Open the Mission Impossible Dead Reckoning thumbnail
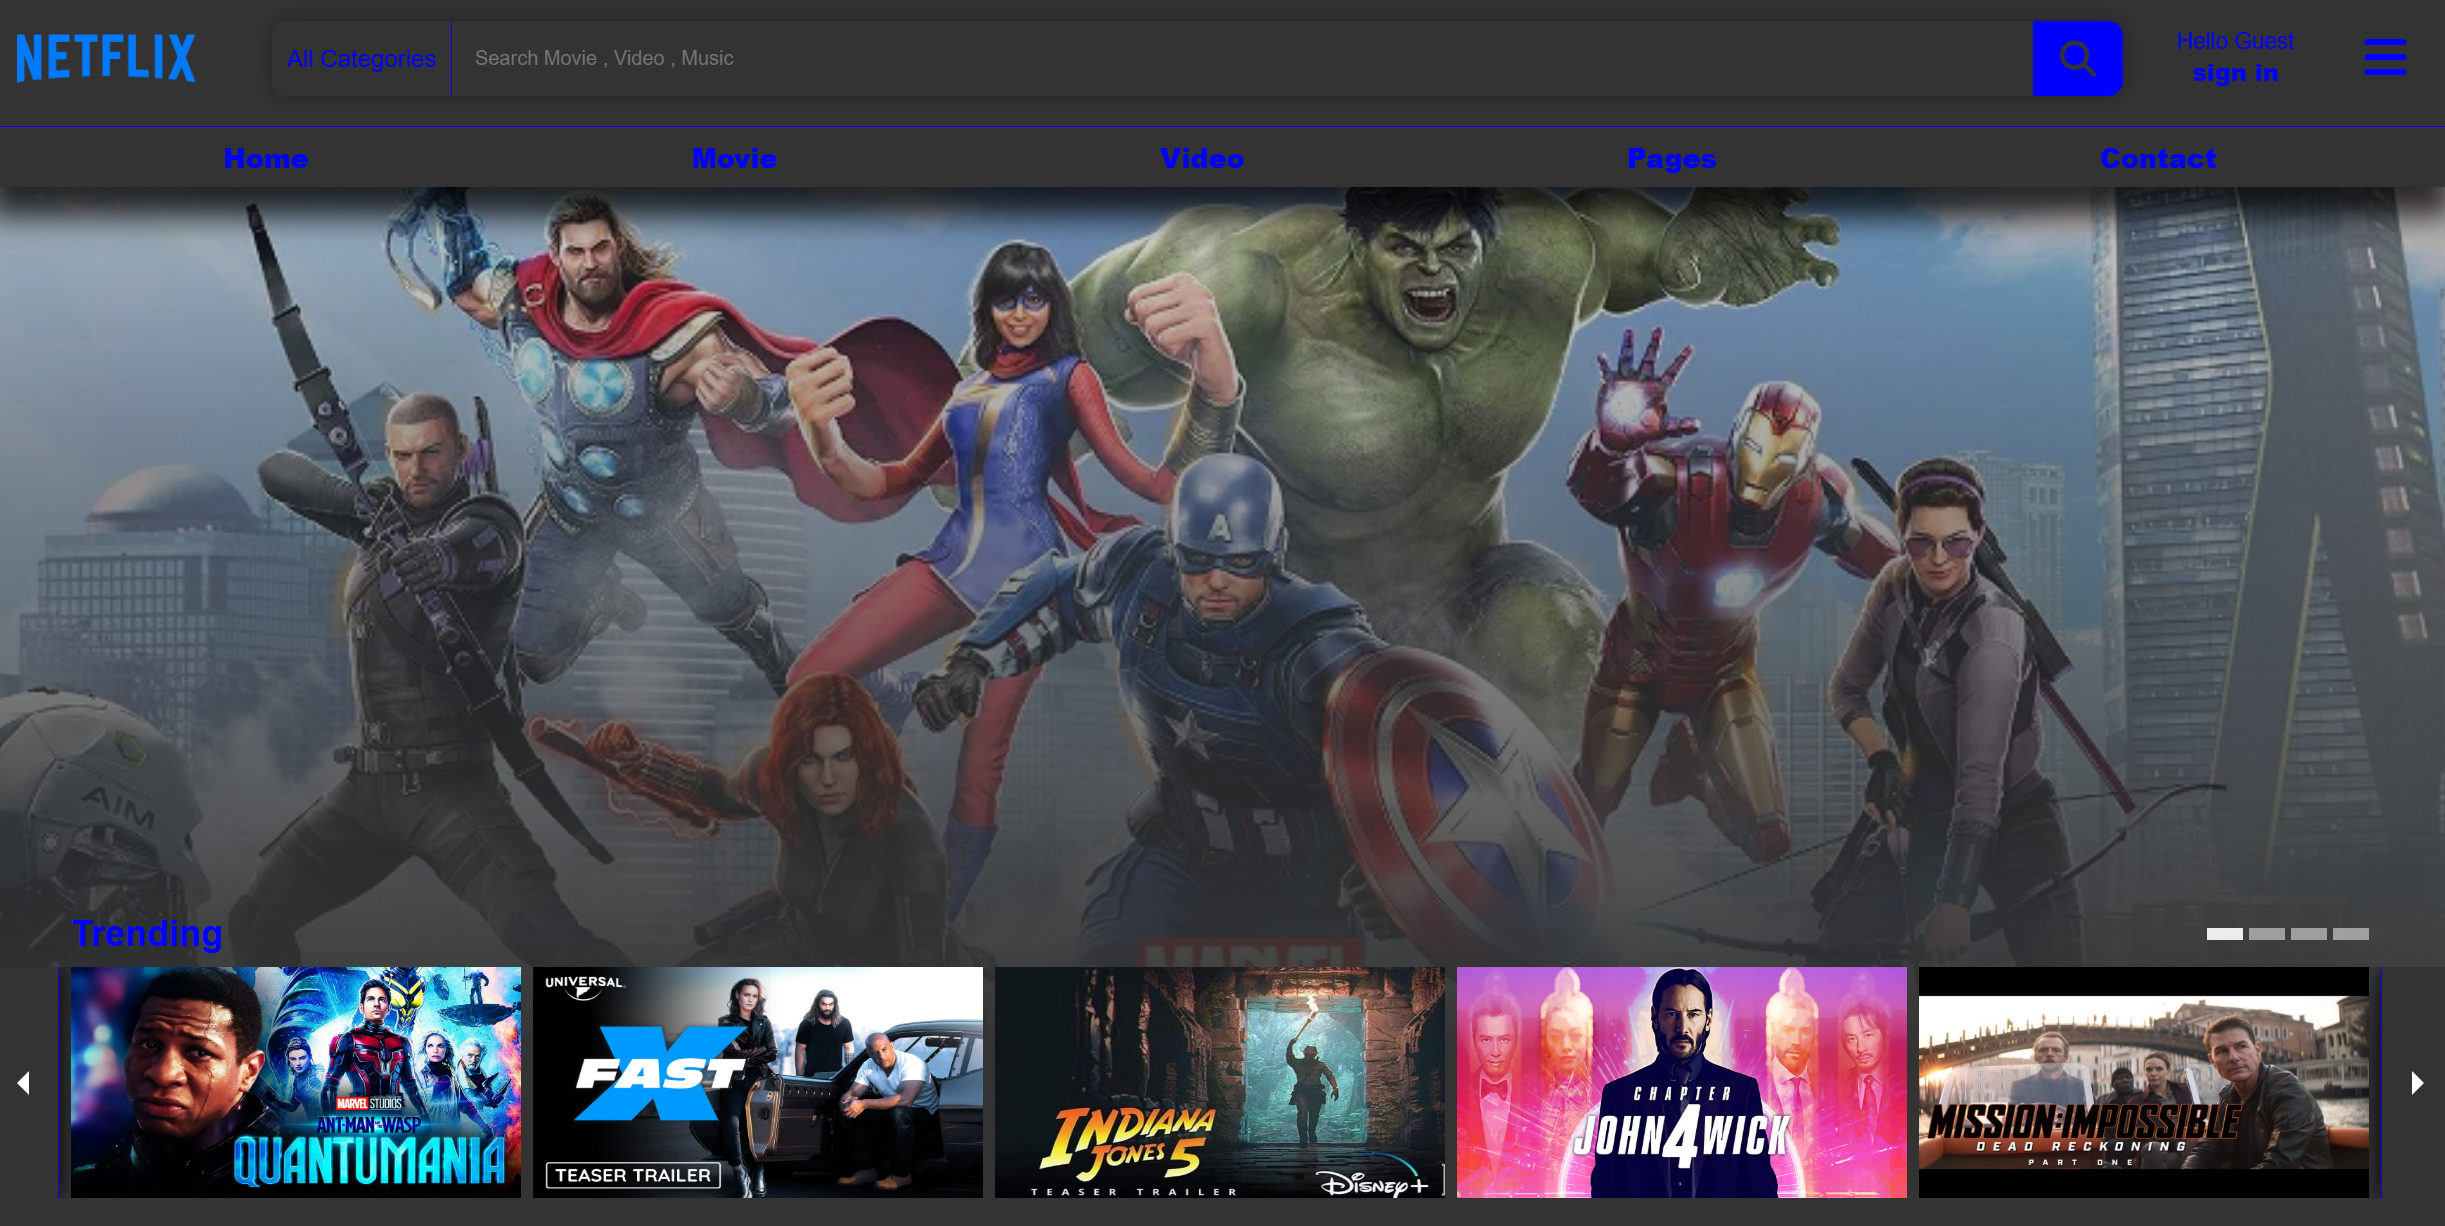Image resolution: width=2445 pixels, height=1226 pixels. (2144, 1082)
